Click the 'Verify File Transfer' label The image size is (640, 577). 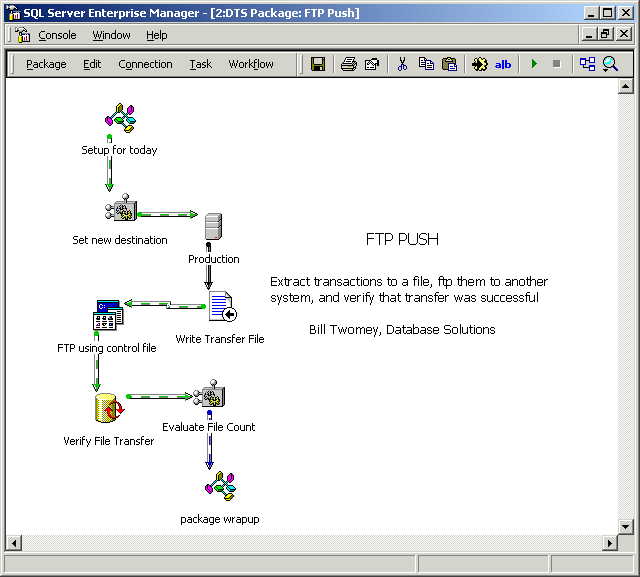click(109, 441)
